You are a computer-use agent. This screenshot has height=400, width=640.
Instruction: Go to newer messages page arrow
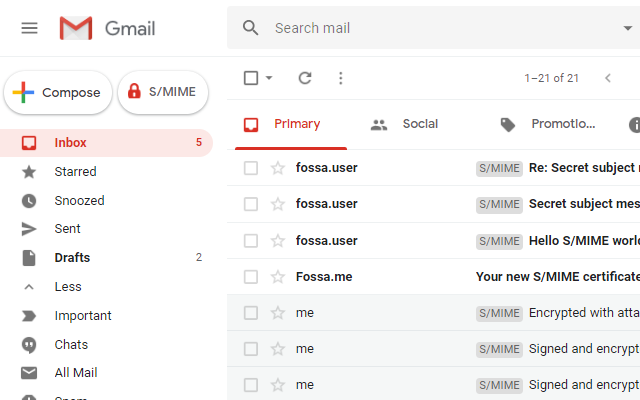[x=608, y=78]
